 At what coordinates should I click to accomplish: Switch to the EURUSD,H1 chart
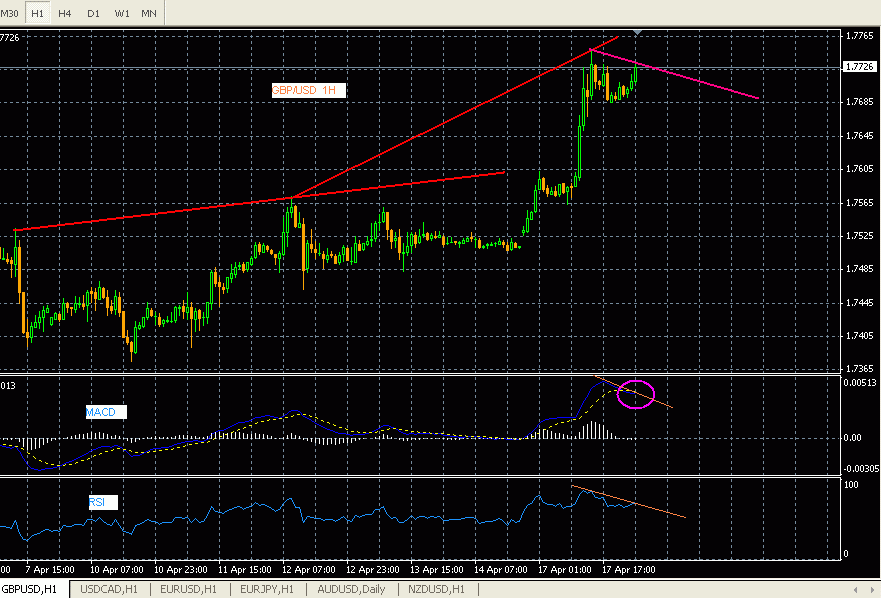point(187,589)
